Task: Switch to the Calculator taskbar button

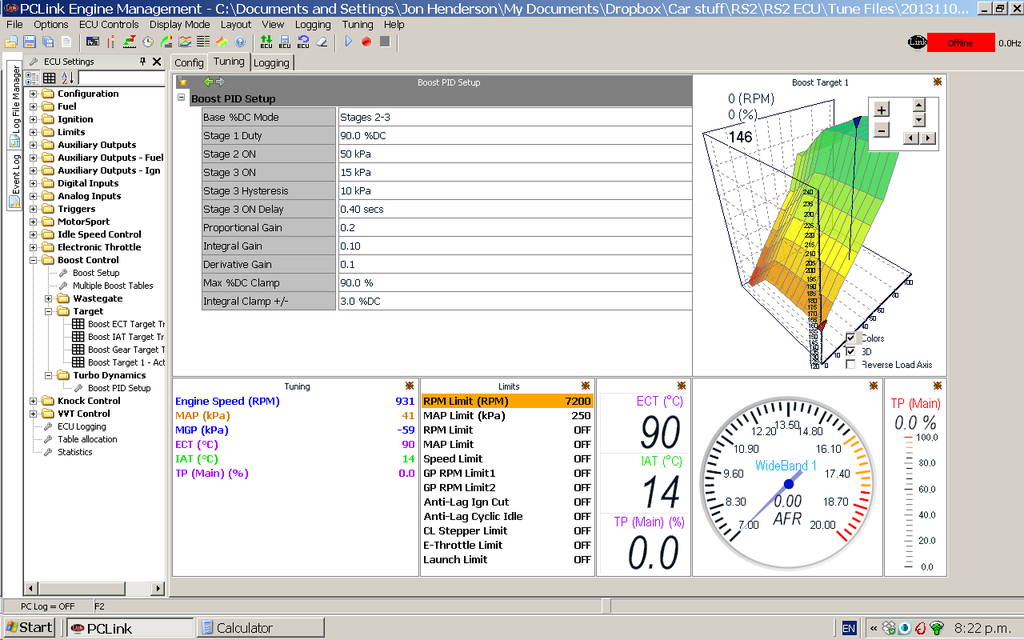Action: 261,628
